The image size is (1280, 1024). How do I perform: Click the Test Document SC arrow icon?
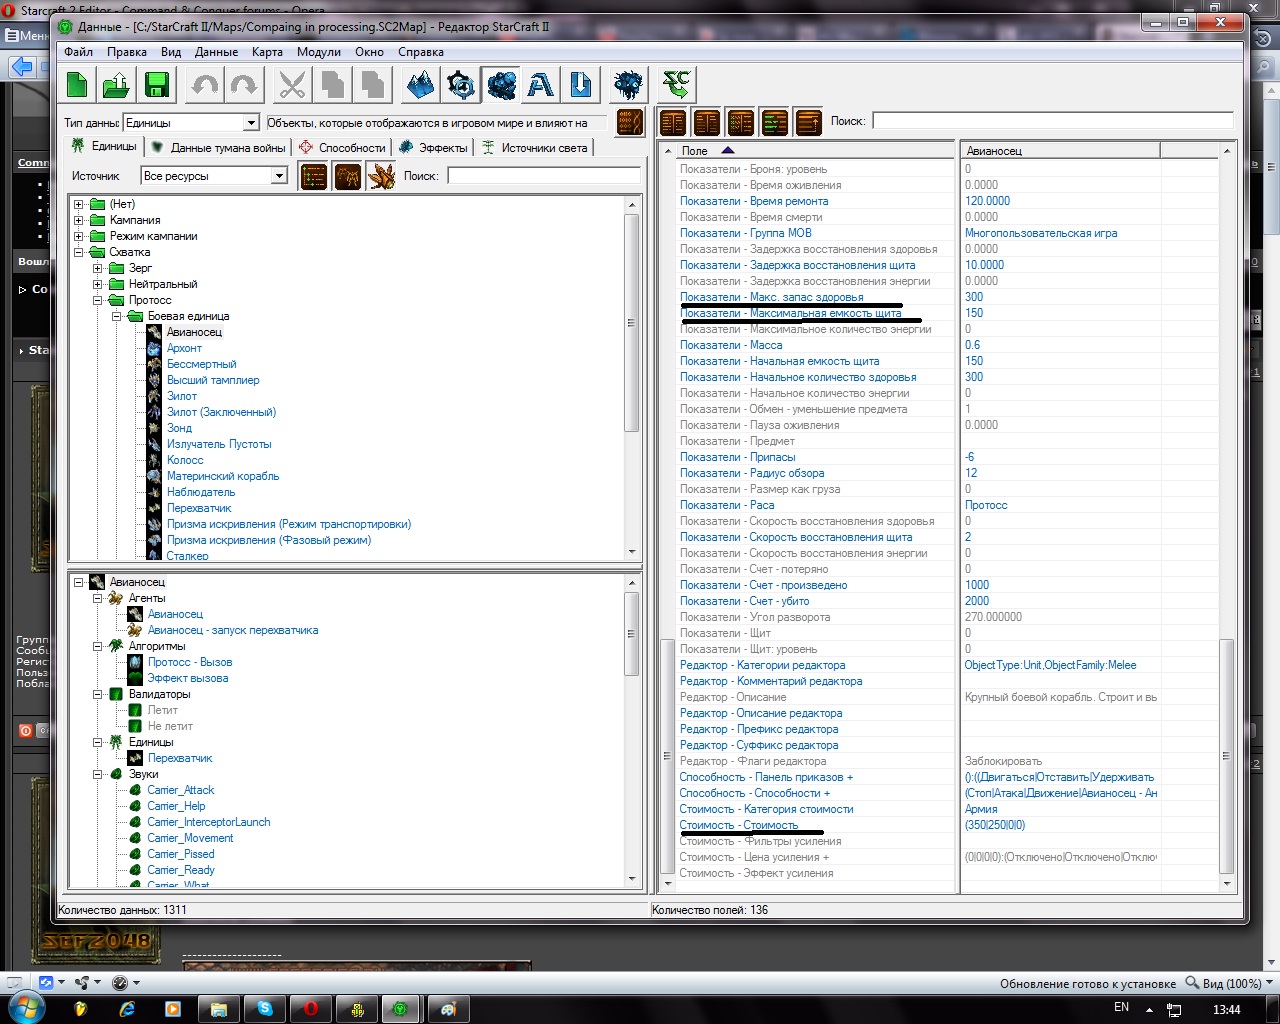click(x=677, y=85)
